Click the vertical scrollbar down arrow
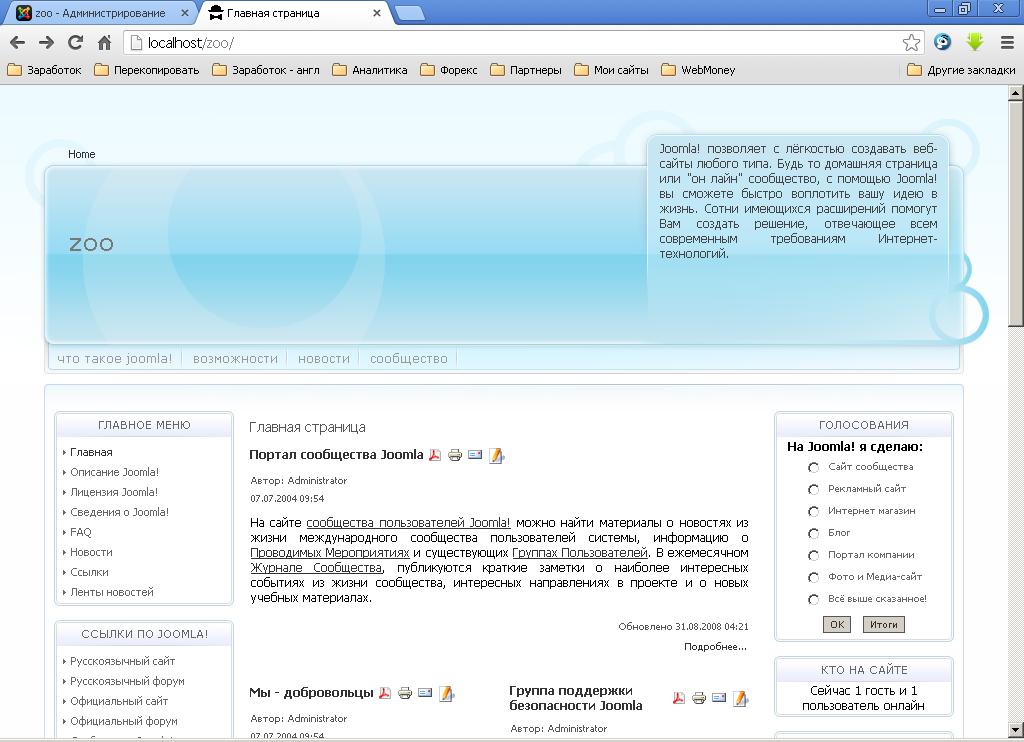Viewport: 1024px width, 742px height. point(1016,729)
